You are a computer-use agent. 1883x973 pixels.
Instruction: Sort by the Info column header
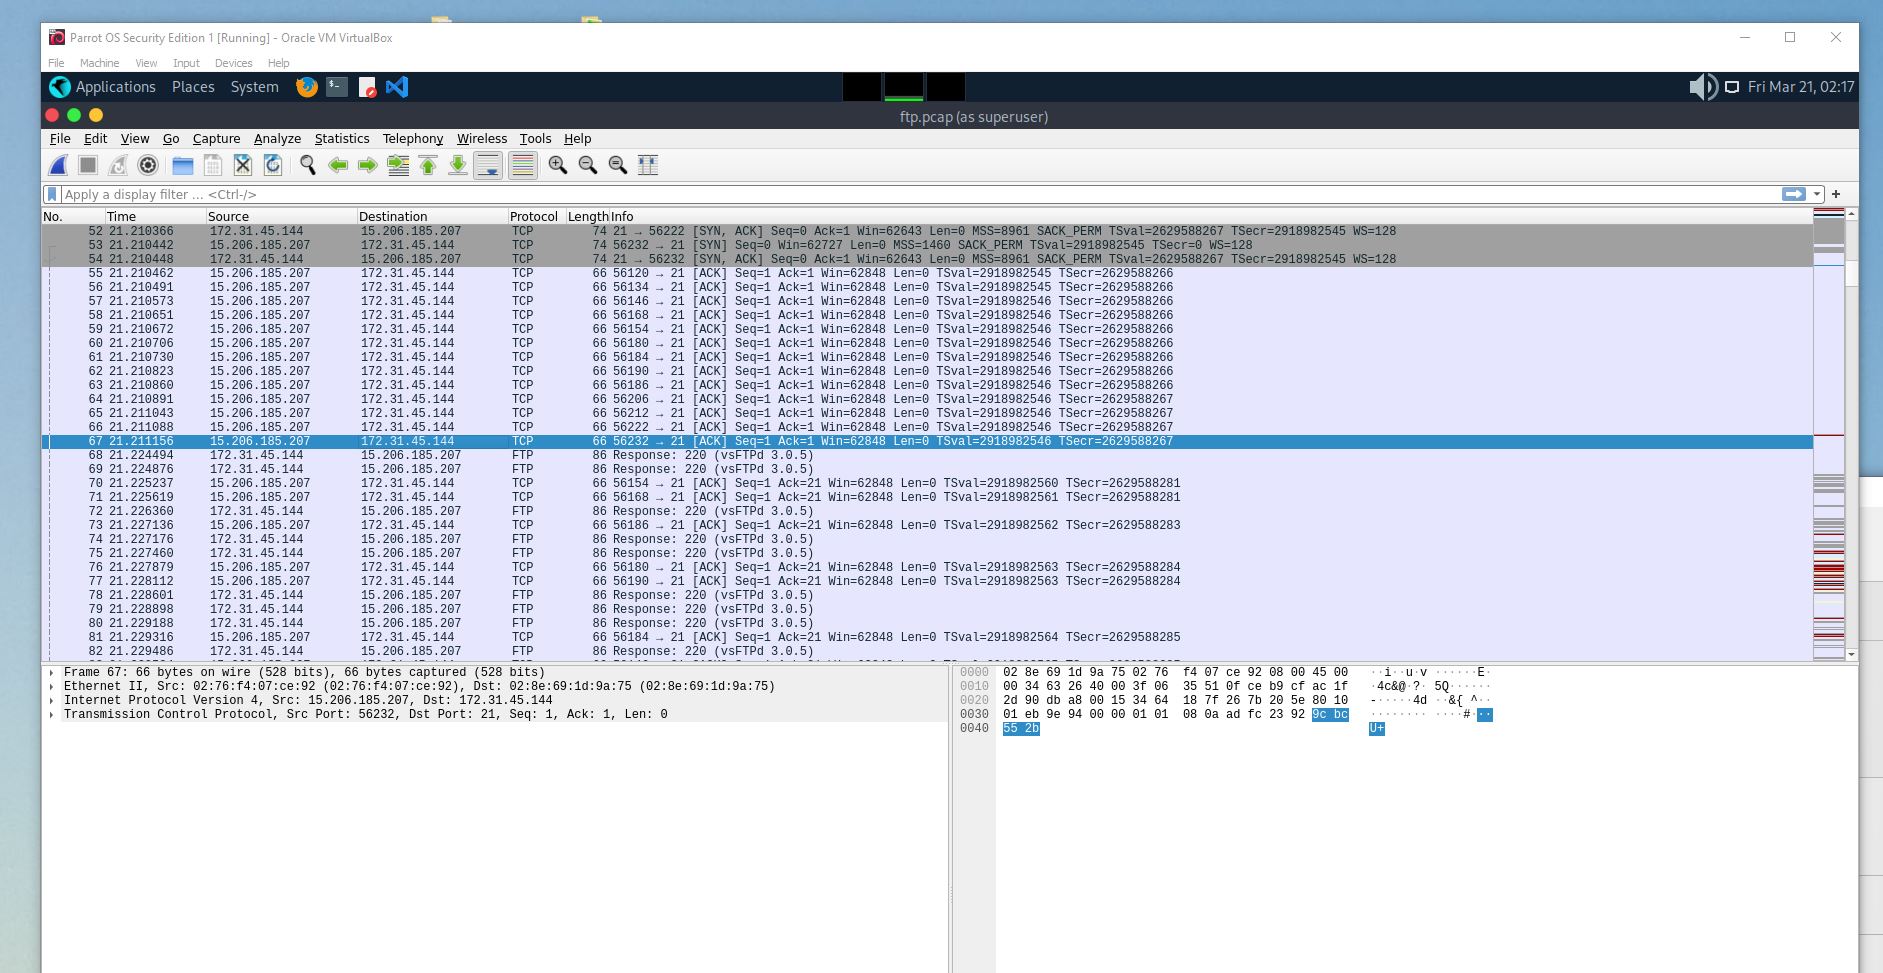(x=1210, y=216)
